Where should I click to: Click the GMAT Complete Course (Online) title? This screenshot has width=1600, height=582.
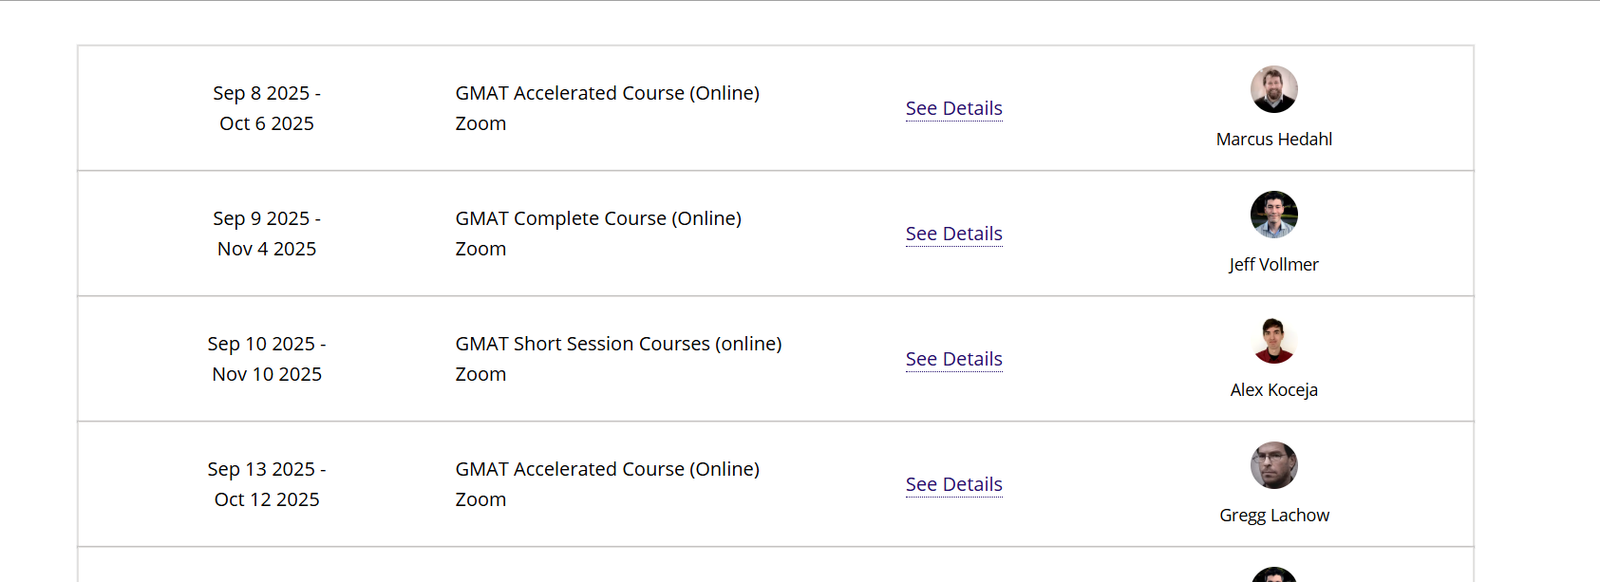(x=598, y=218)
